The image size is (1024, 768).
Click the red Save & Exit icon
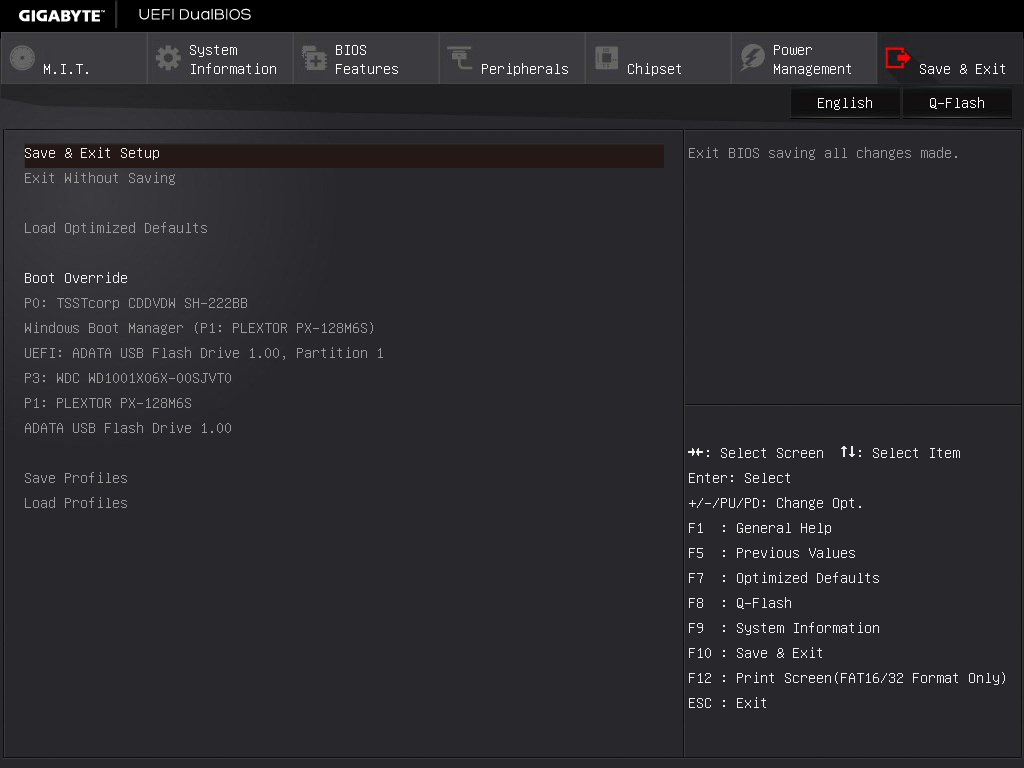pos(897,58)
